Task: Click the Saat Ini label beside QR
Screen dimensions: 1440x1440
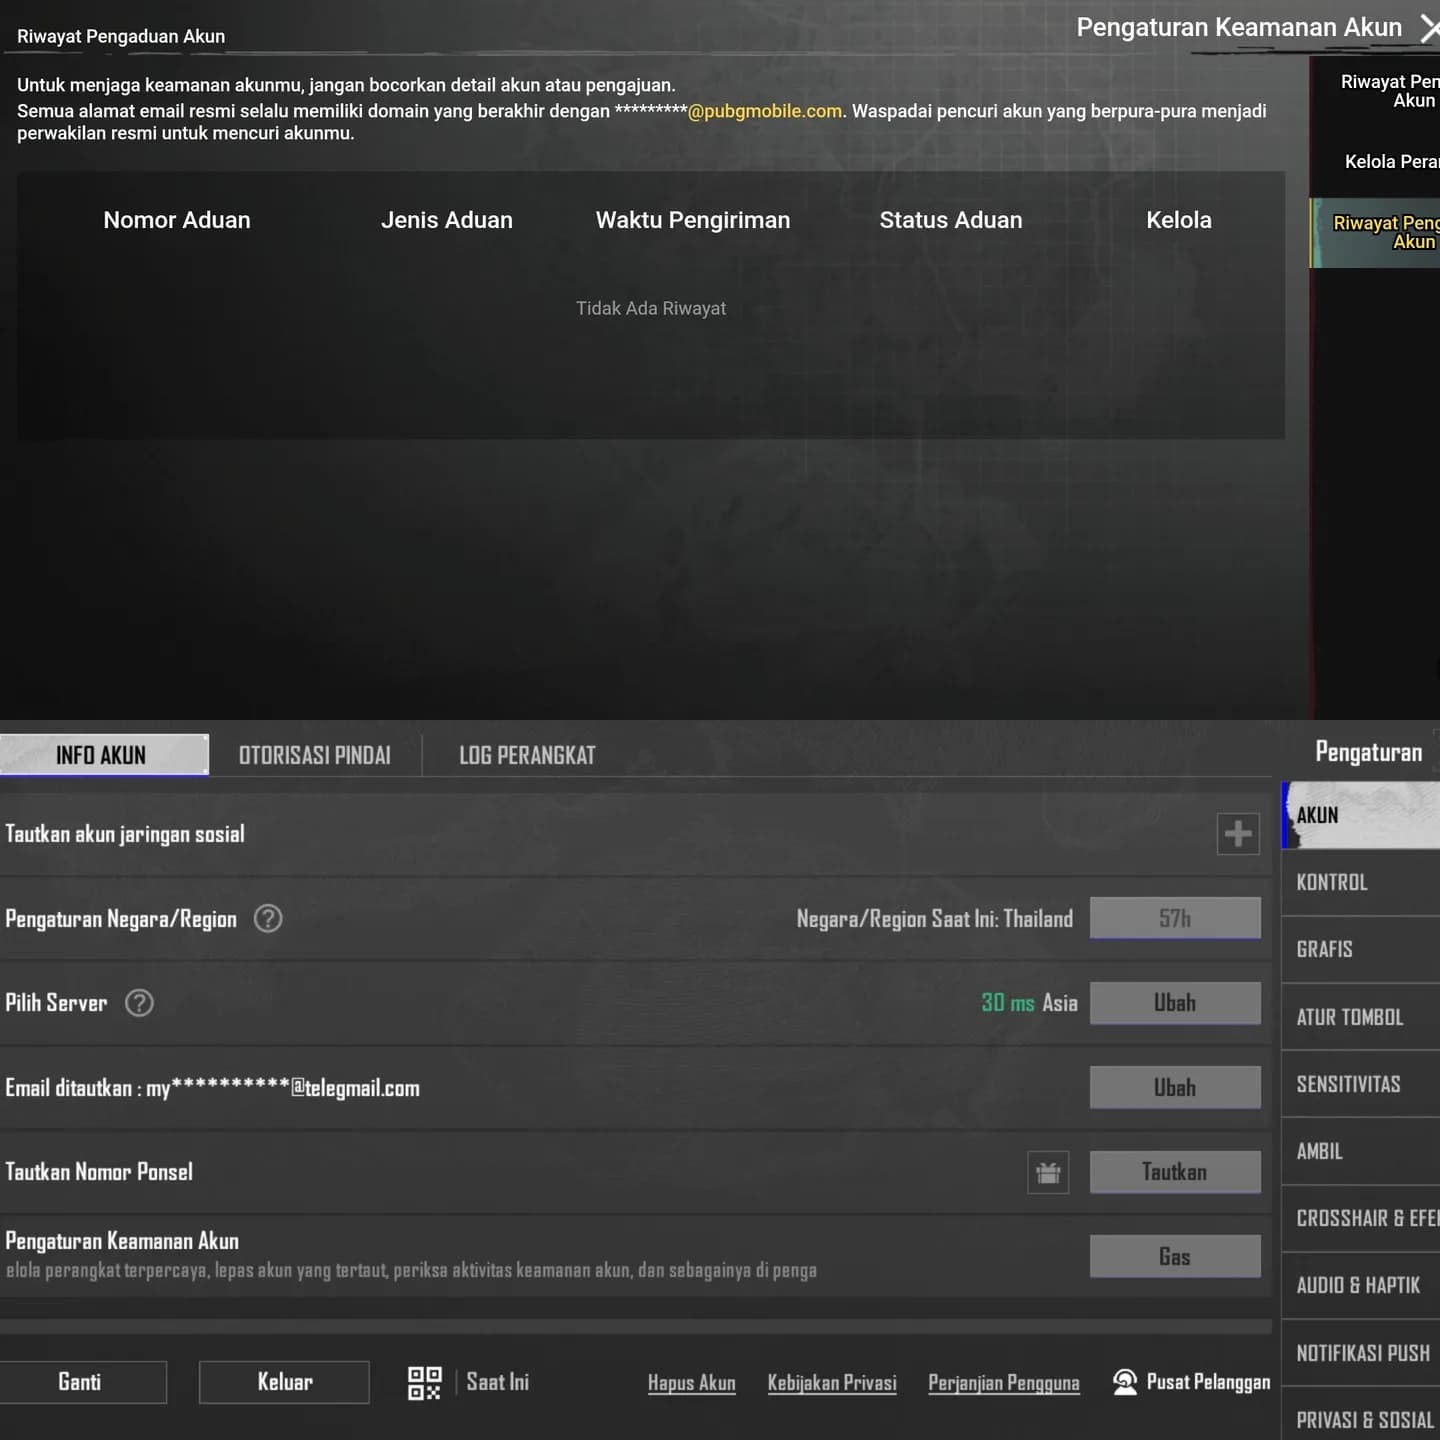Action: point(497,1382)
